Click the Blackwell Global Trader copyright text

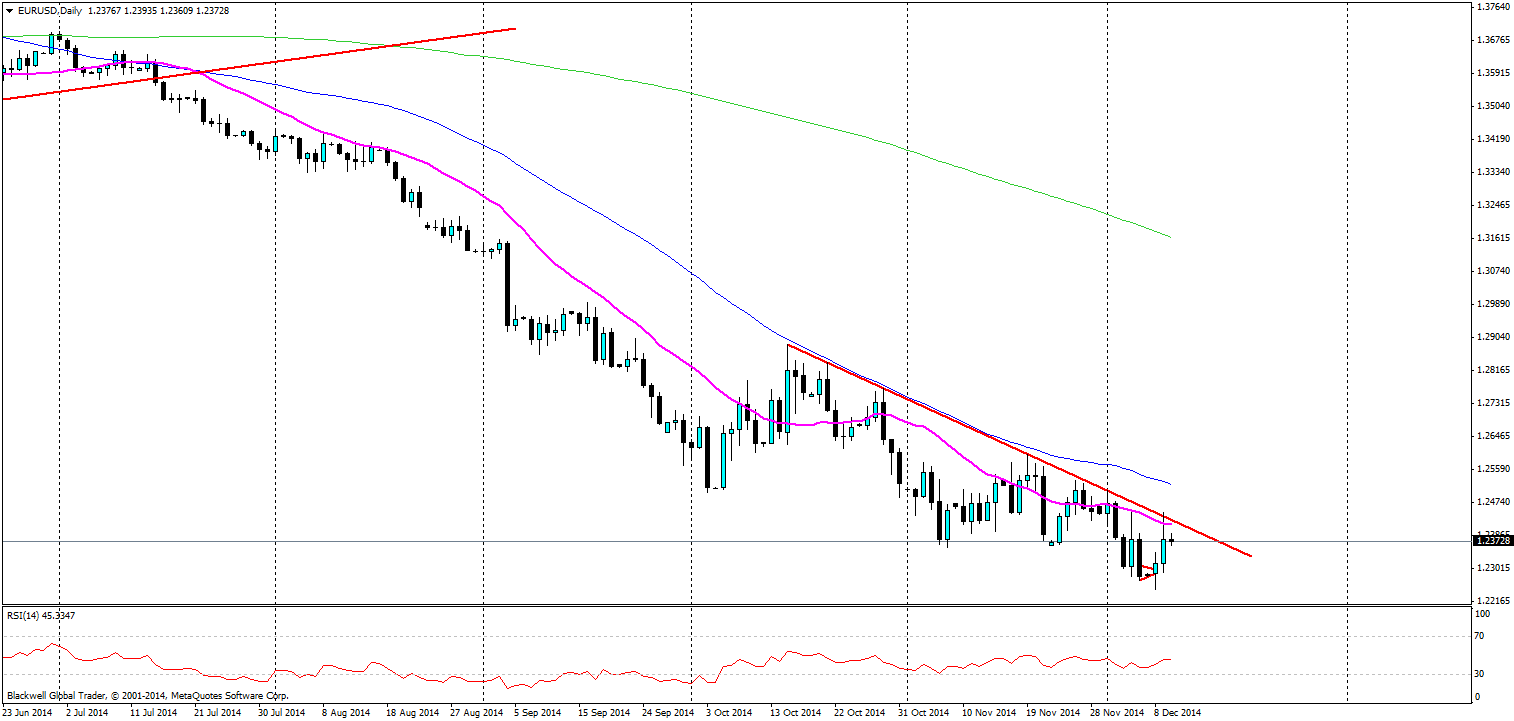(x=148, y=695)
